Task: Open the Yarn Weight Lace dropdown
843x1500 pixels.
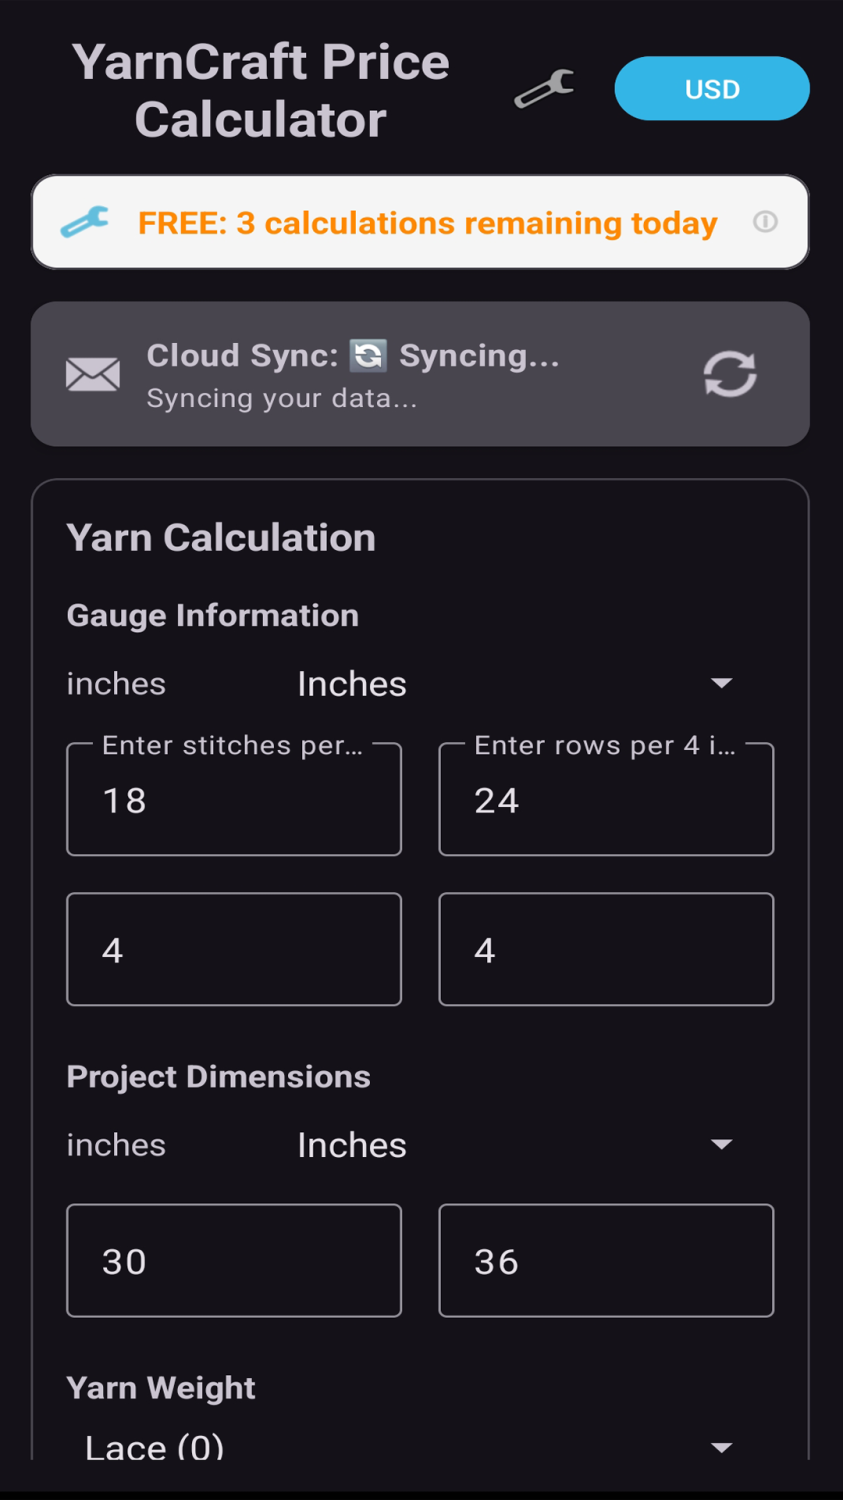Action: [x=410, y=1446]
